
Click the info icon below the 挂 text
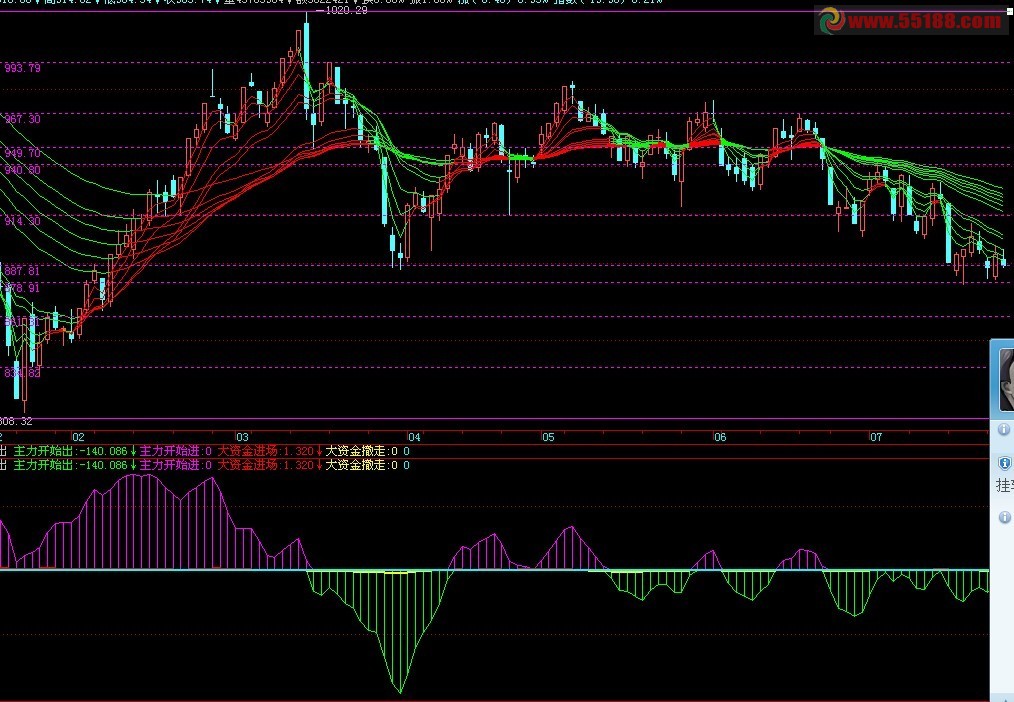(x=1004, y=517)
